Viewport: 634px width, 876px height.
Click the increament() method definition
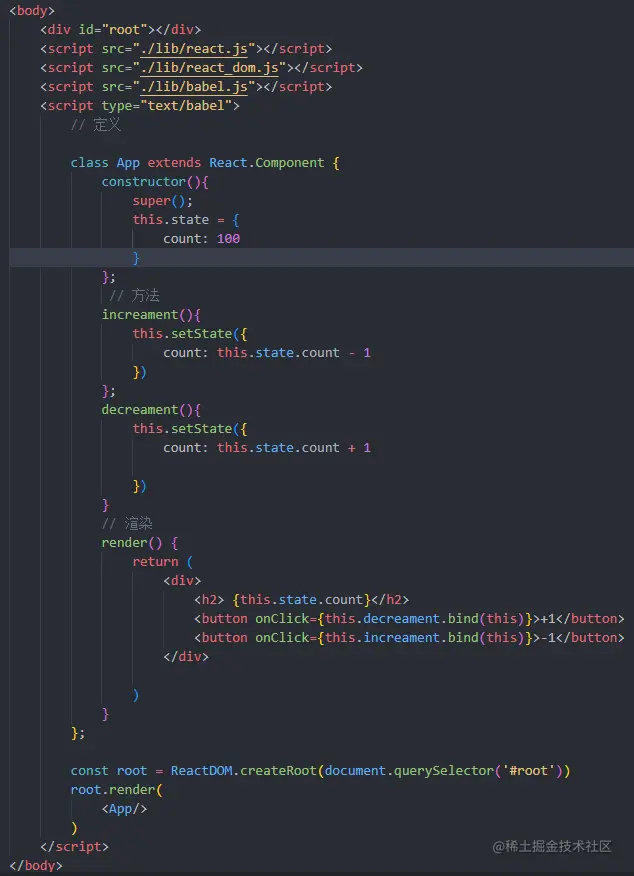point(151,315)
